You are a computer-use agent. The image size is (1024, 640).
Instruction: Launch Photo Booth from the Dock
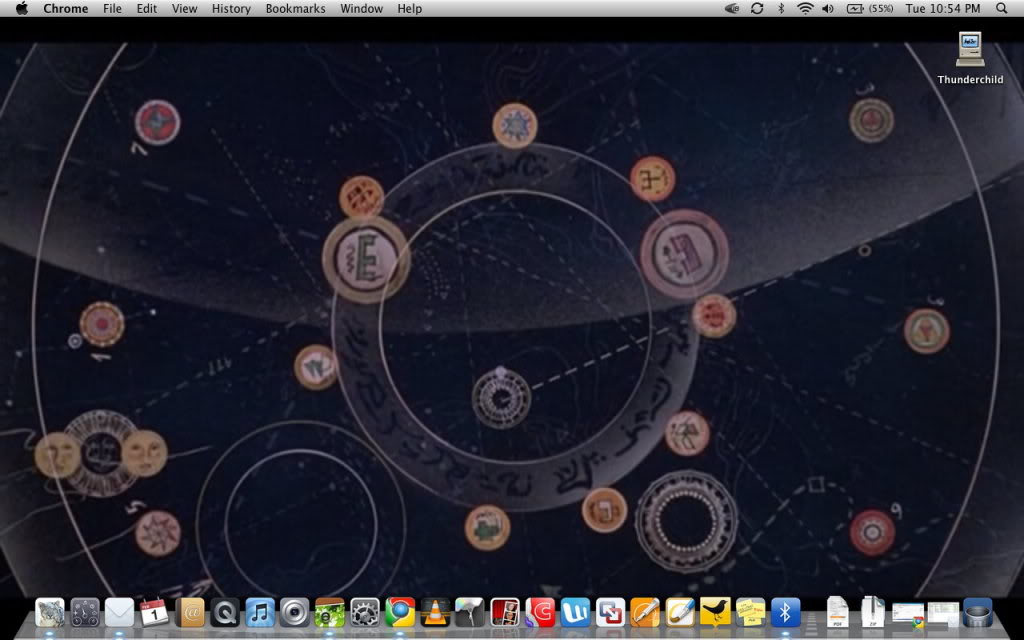pyautogui.click(x=505, y=613)
